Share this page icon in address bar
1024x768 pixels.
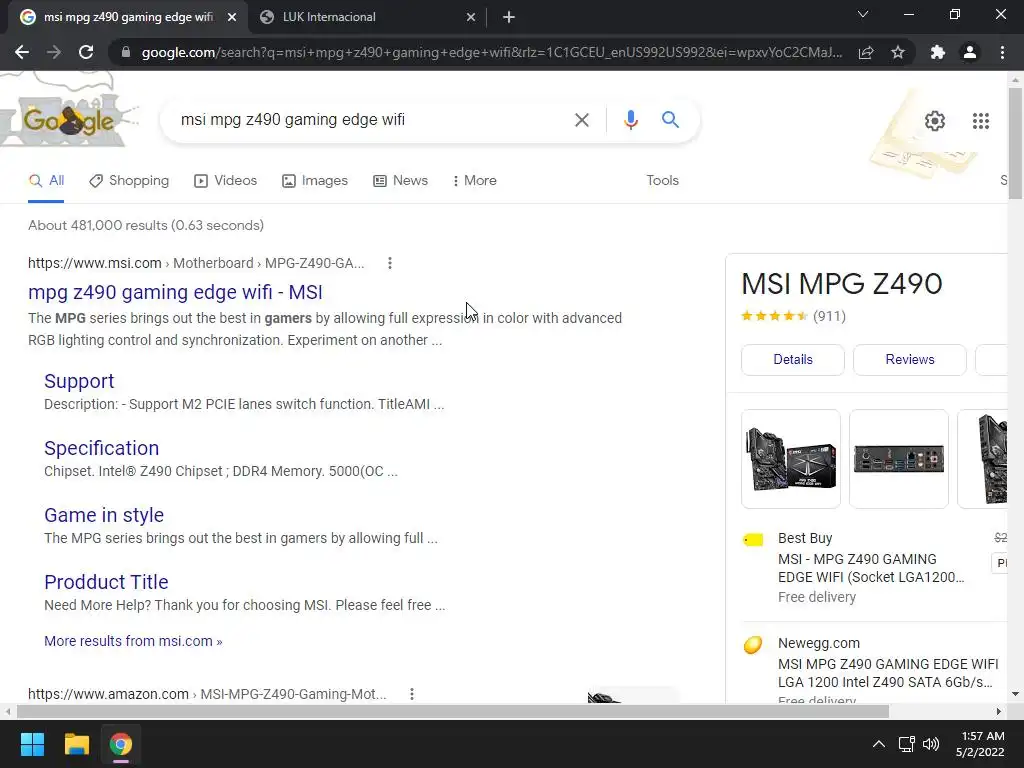pyautogui.click(x=866, y=52)
